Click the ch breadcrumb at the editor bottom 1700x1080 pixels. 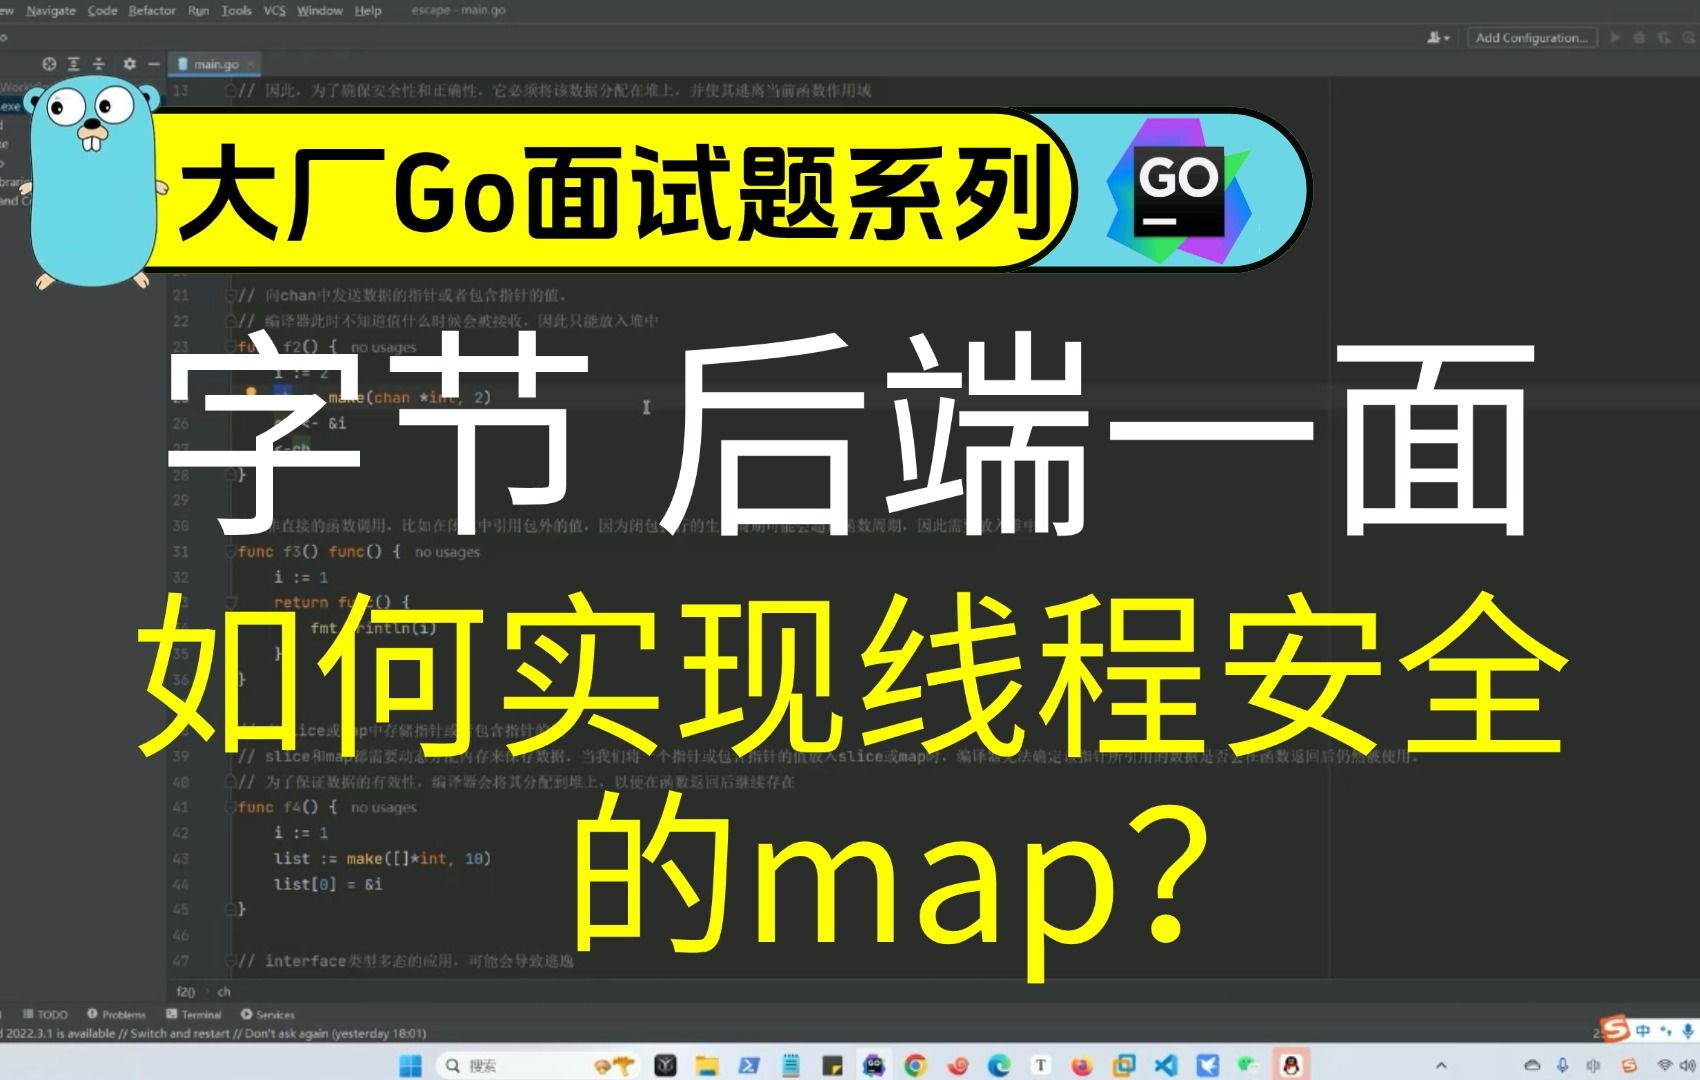(x=224, y=992)
